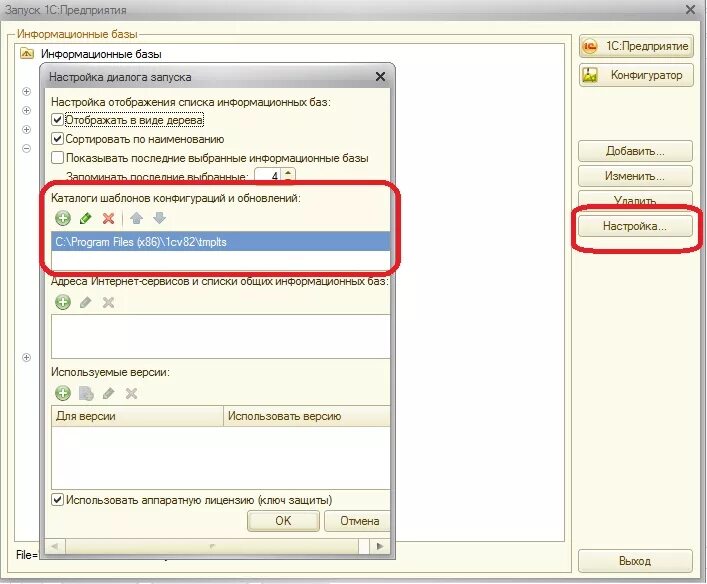Cancel the dialog with Отмена button
This screenshot has width=707, height=584.
(358, 521)
